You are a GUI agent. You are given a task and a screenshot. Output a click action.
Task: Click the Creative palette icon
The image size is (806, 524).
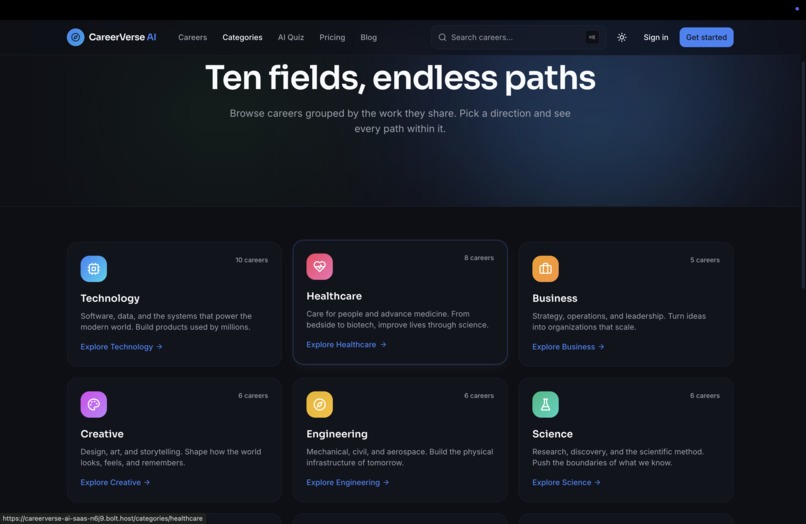[94, 404]
